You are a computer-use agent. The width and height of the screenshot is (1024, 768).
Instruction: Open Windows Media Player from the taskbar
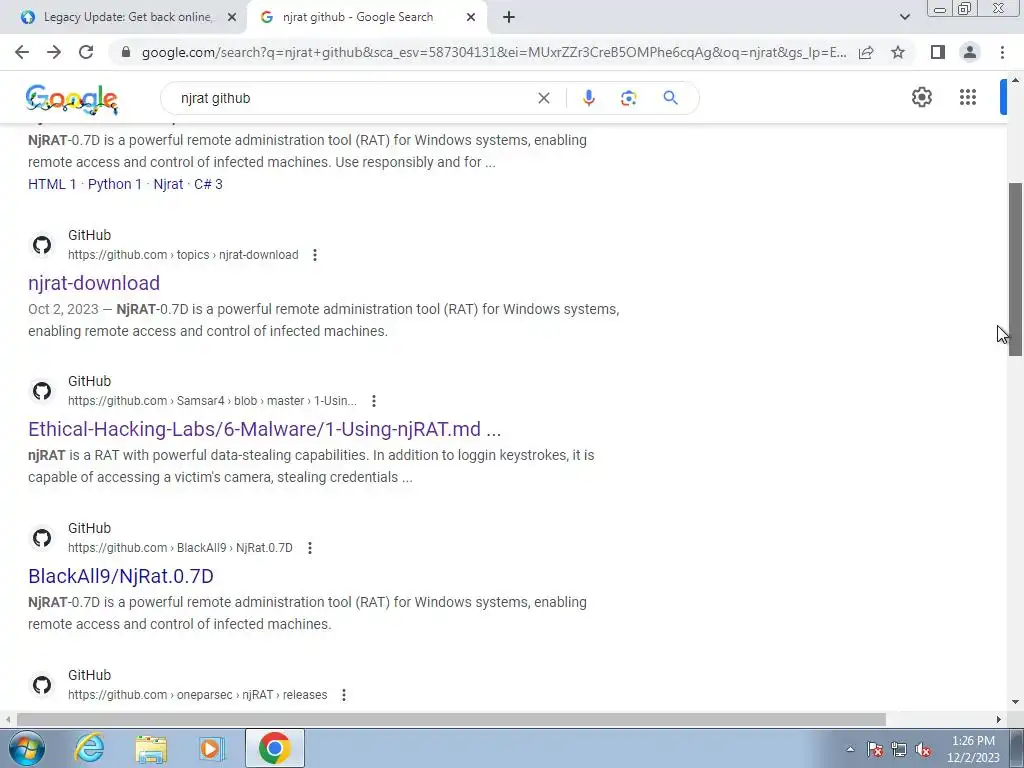212,748
